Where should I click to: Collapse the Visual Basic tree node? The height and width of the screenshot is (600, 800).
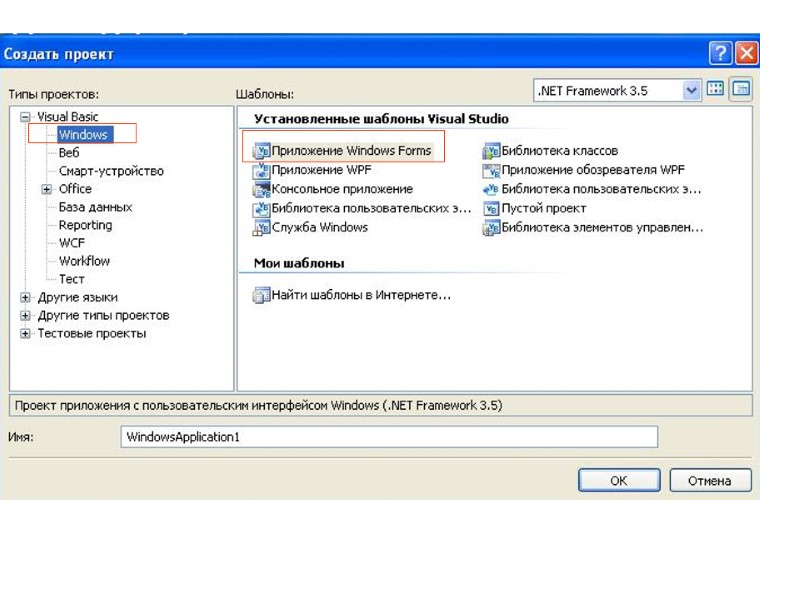[25, 117]
